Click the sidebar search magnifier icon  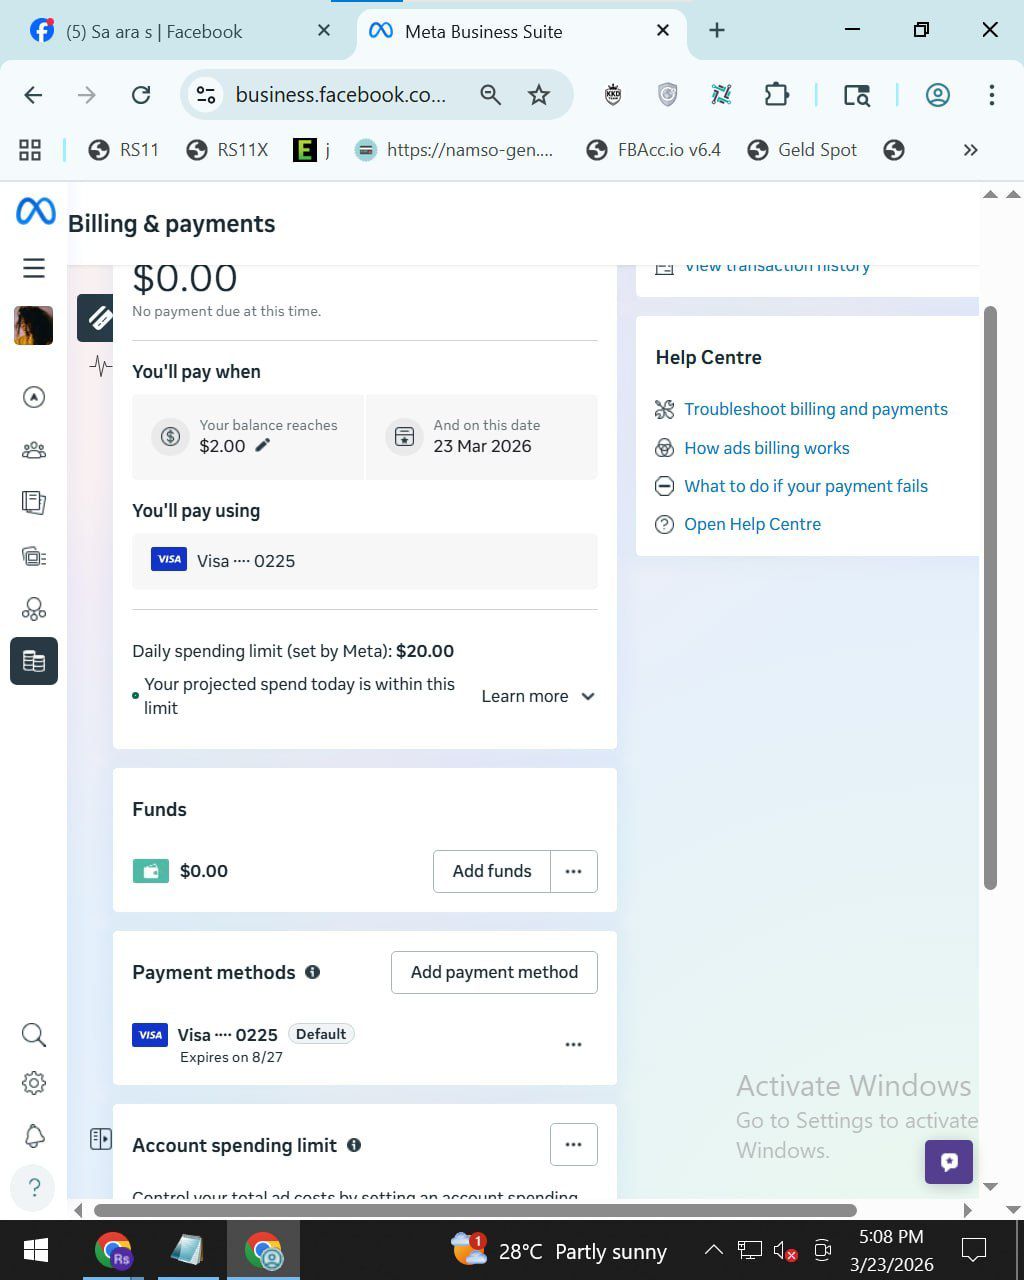[x=34, y=1035]
